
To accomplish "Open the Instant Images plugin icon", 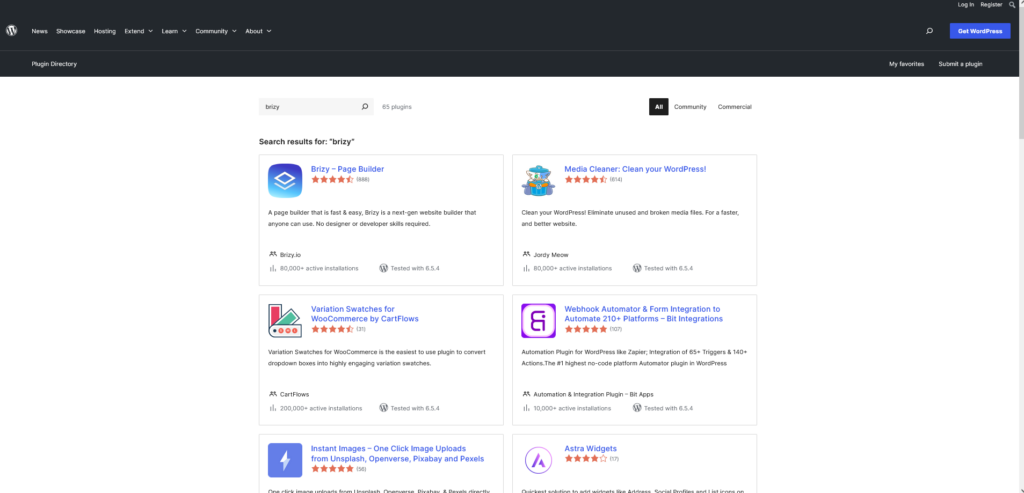I will (x=285, y=460).
